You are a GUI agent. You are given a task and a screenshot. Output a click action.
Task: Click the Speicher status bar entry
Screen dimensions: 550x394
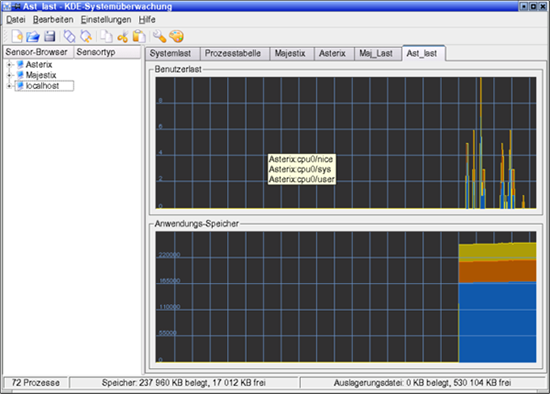click(x=184, y=383)
